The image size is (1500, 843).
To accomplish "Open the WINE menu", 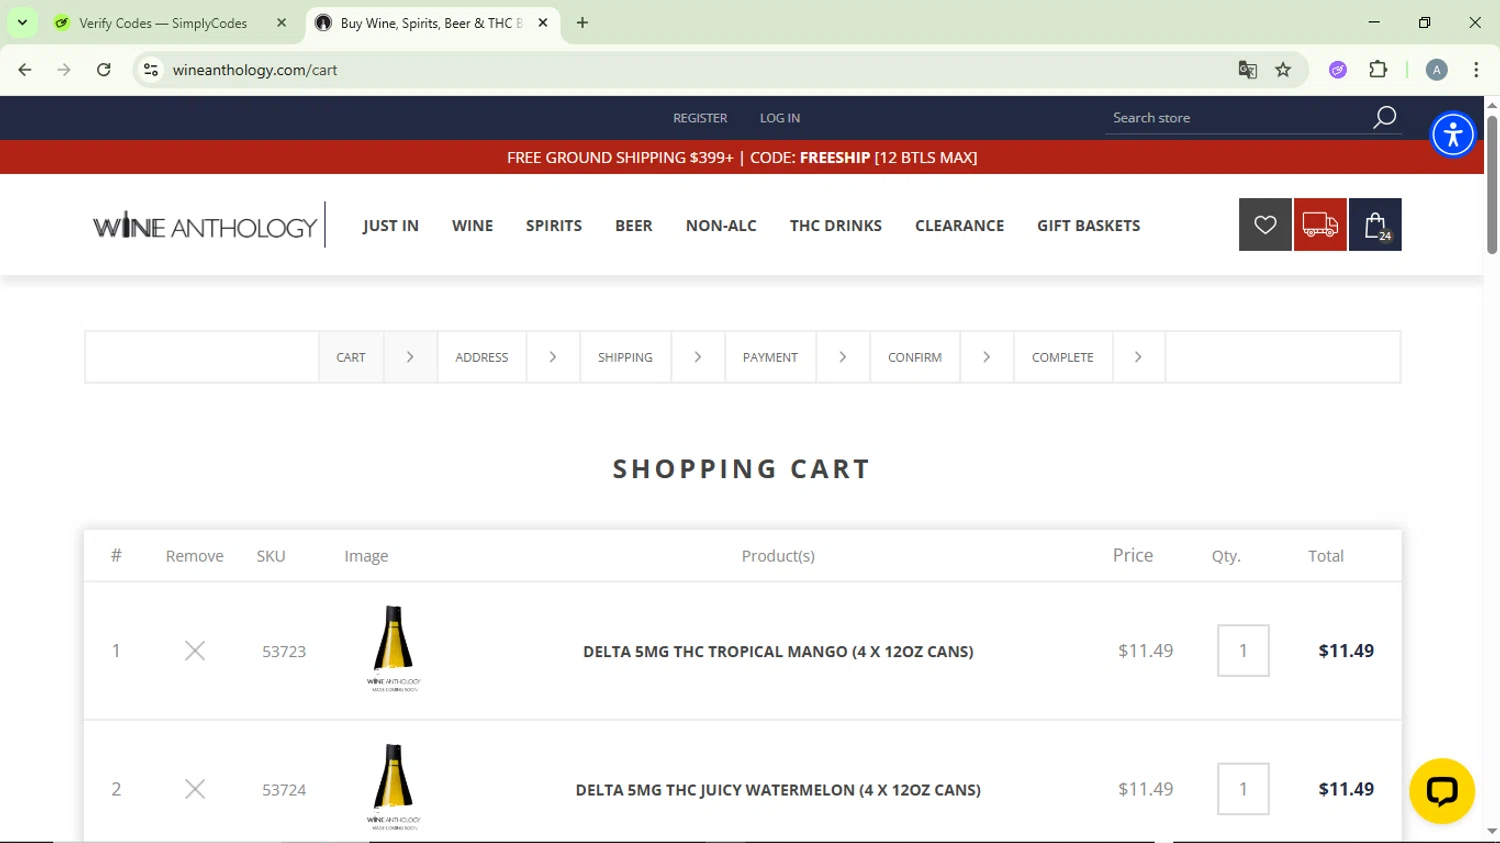I will (473, 226).
